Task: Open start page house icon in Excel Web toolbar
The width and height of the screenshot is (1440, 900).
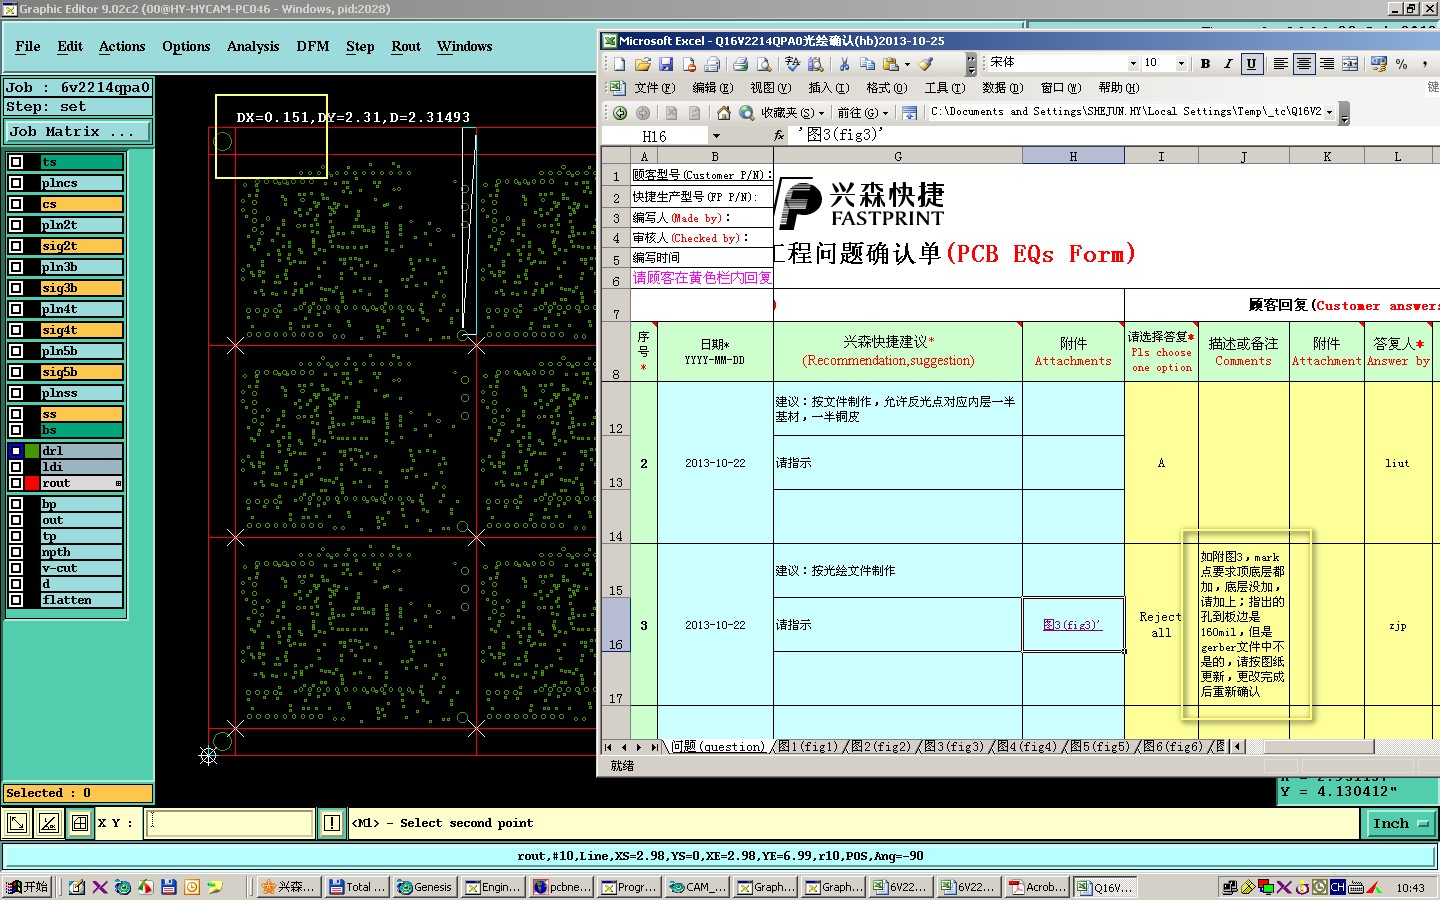Action: coord(723,113)
